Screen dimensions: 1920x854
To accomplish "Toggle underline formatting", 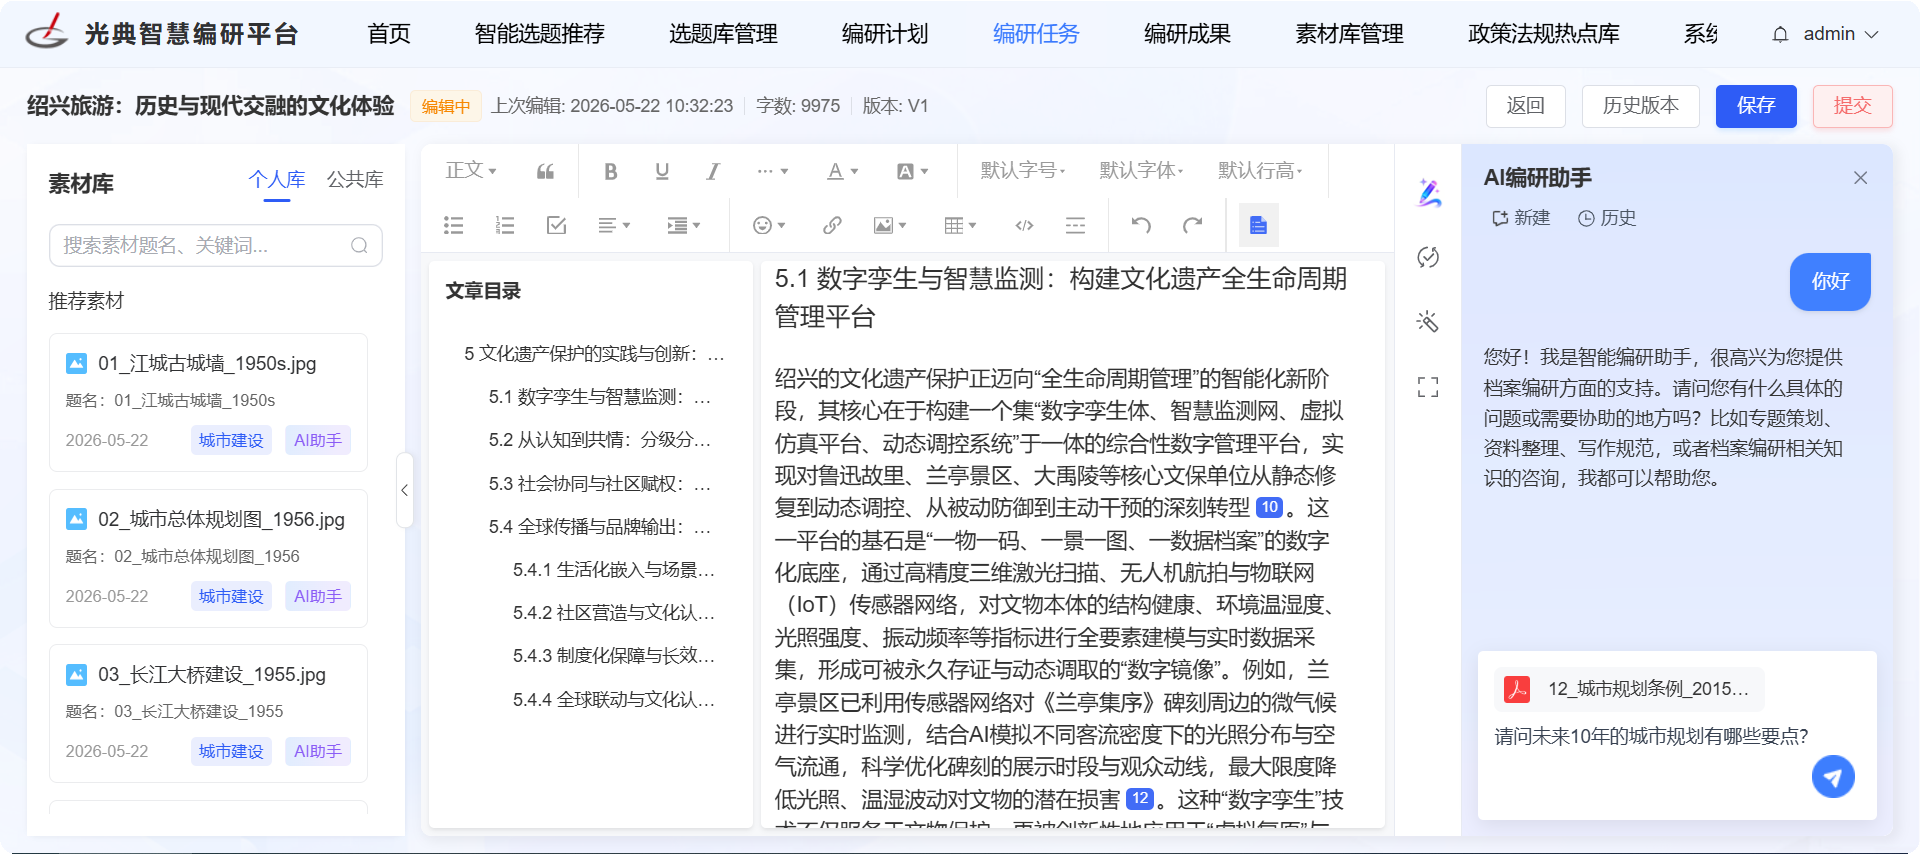I will tap(661, 171).
